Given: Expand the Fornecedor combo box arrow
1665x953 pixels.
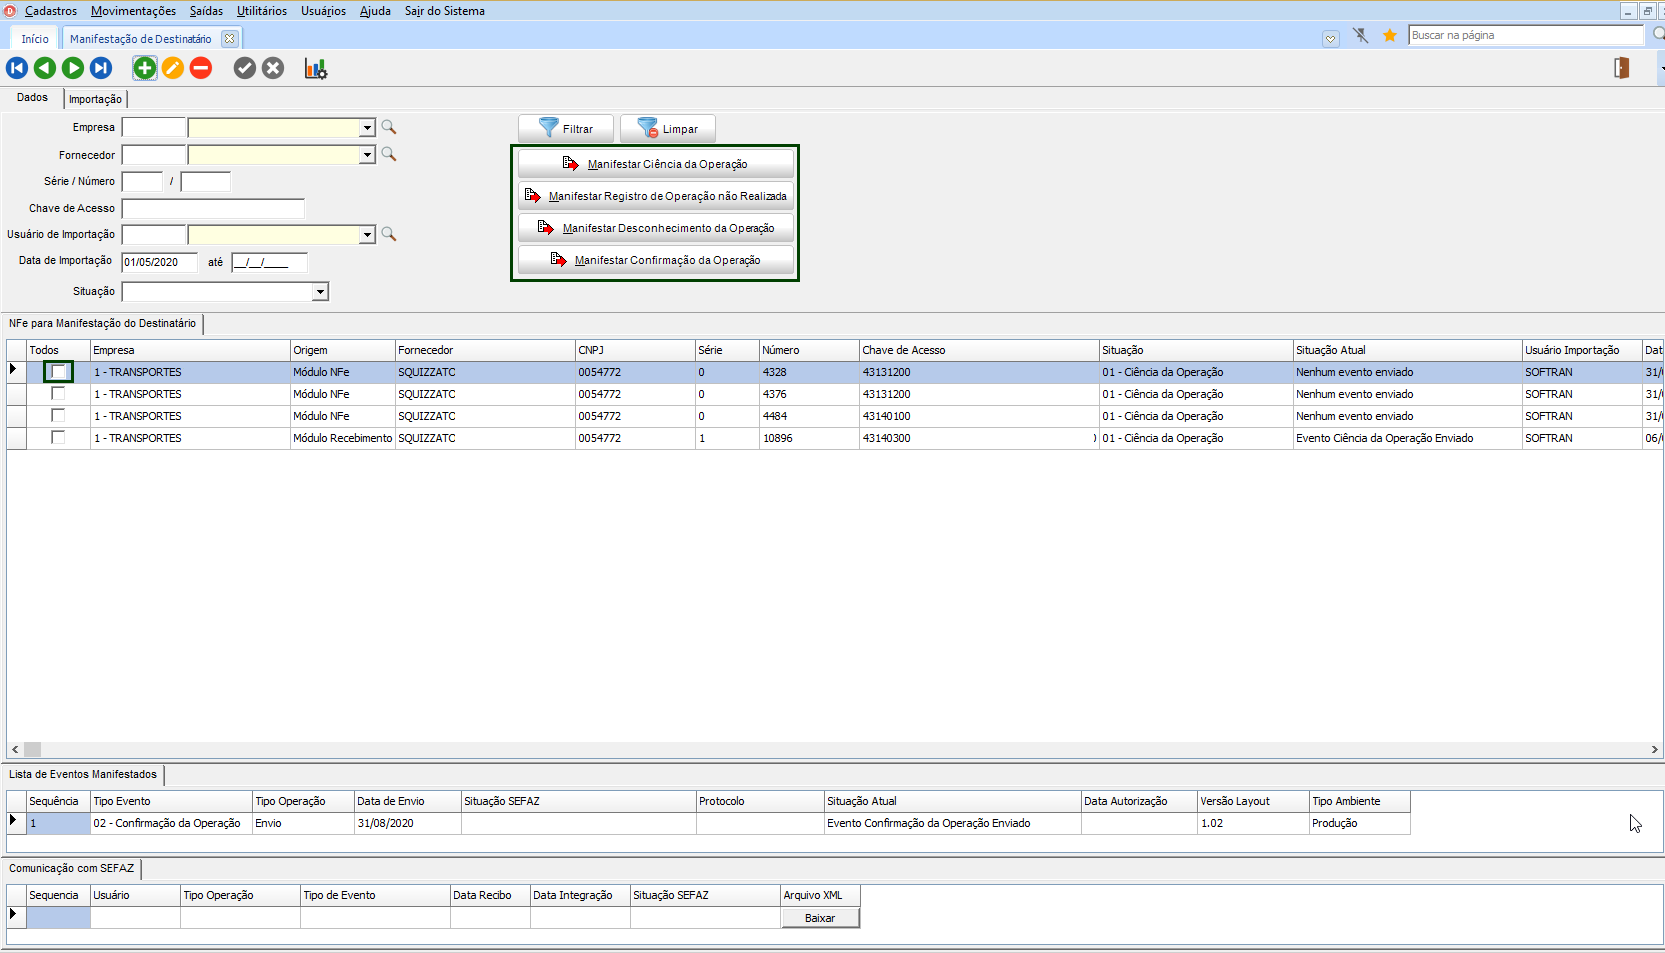Looking at the screenshot, I should (367, 155).
